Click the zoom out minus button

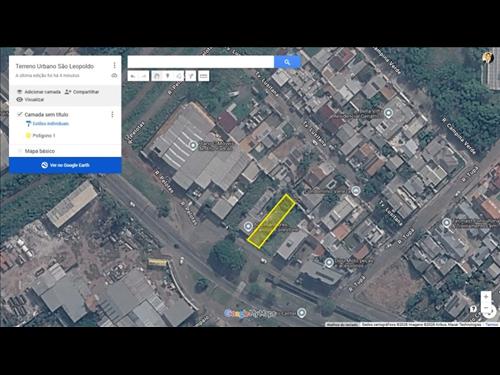(x=486, y=307)
